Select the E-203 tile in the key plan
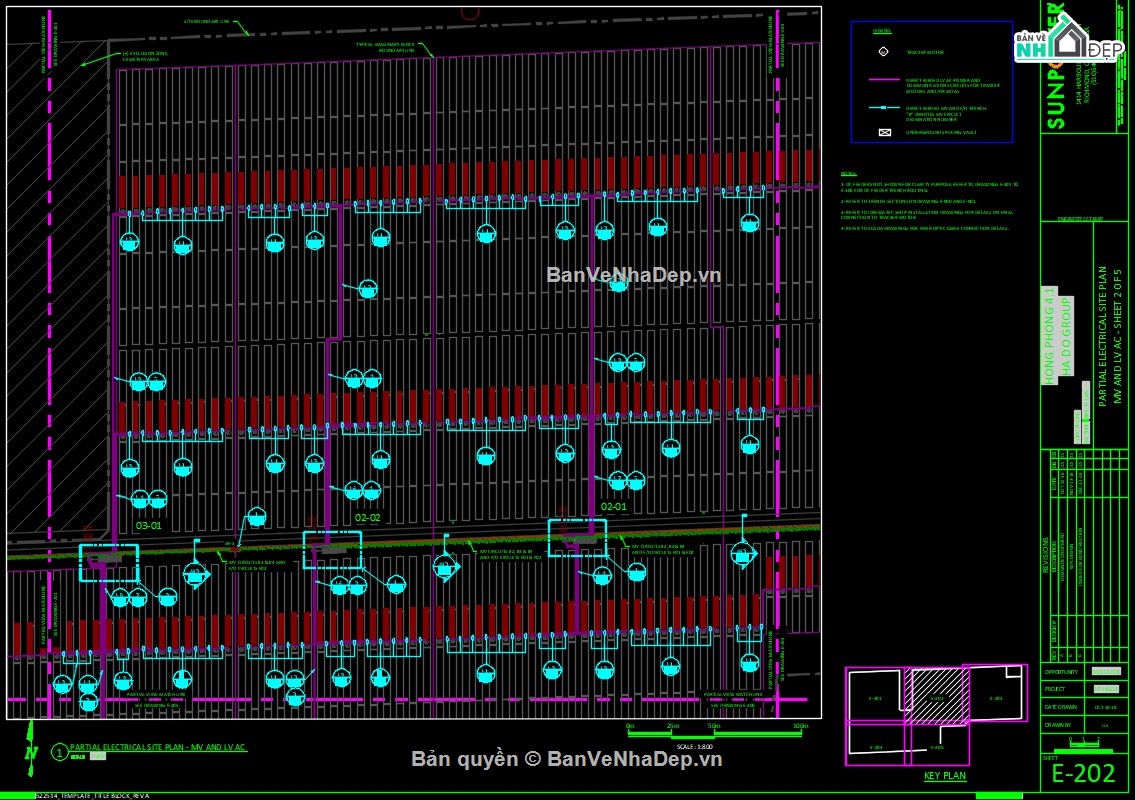1135x800 pixels. point(994,696)
